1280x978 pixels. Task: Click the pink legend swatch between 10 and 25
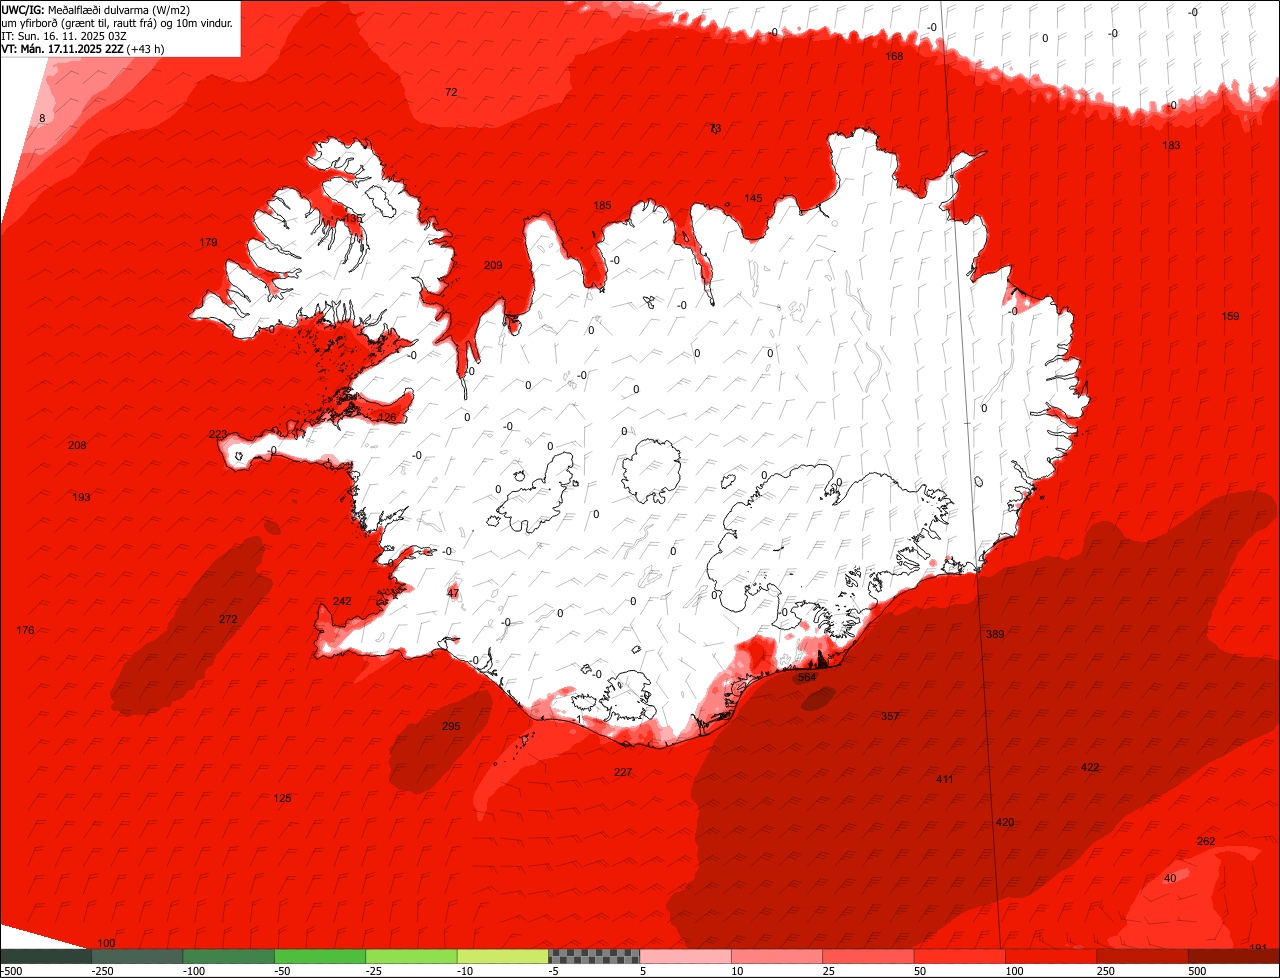pyautogui.click(x=777, y=955)
